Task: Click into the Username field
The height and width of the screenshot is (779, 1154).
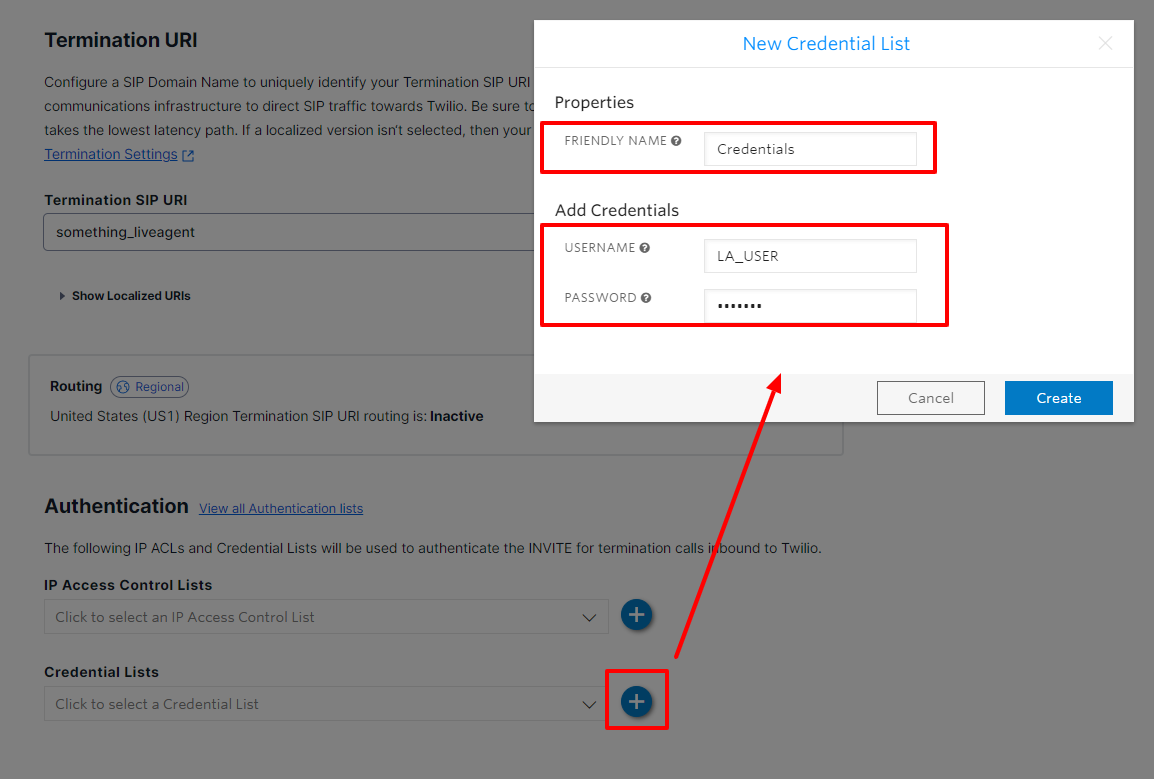Action: 810,256
